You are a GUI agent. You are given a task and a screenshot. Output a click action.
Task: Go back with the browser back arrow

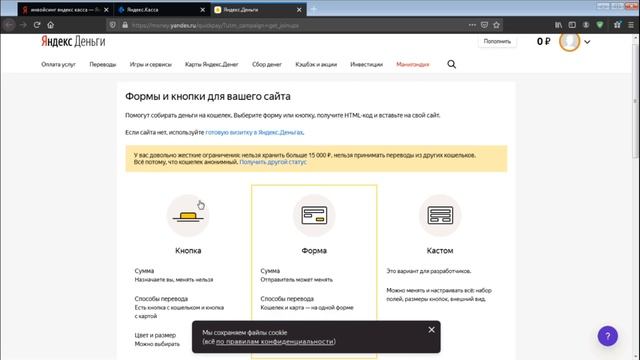pos(9,25)
